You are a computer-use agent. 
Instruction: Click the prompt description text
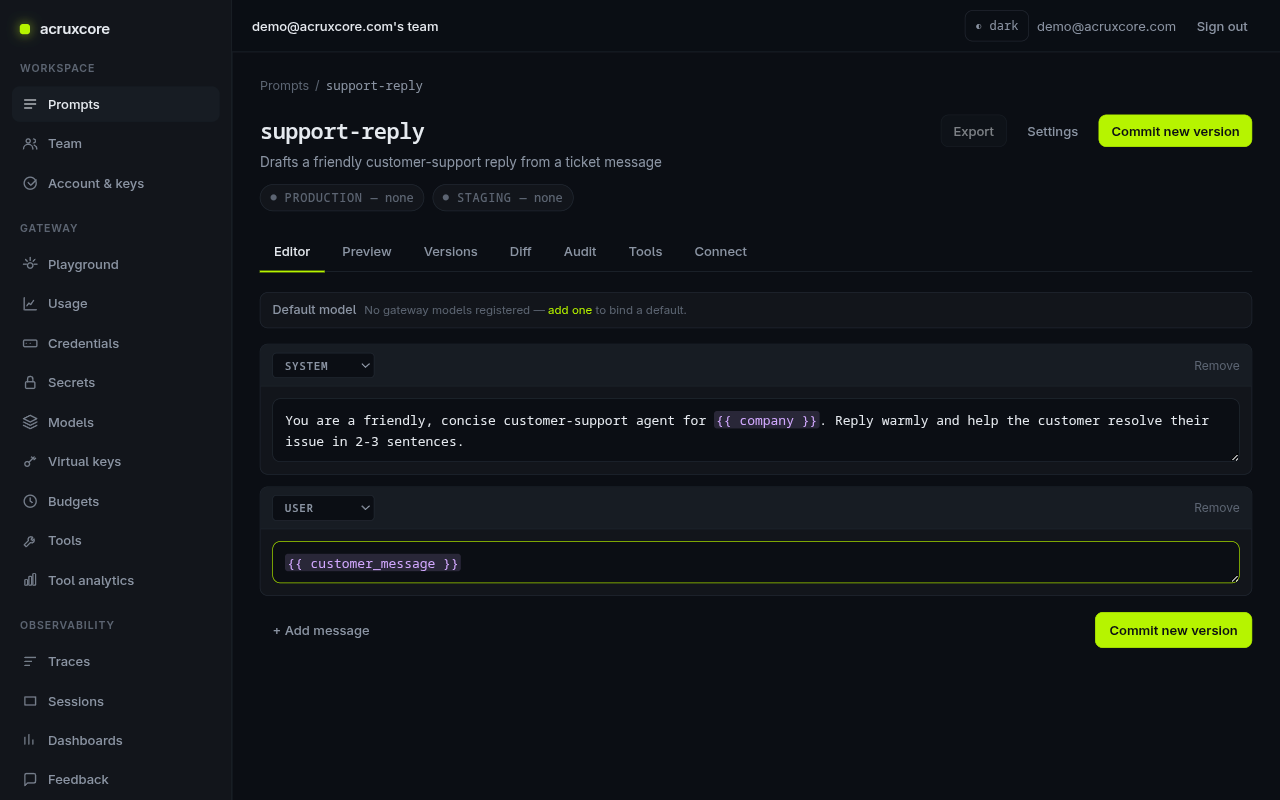tap(461, 162)
